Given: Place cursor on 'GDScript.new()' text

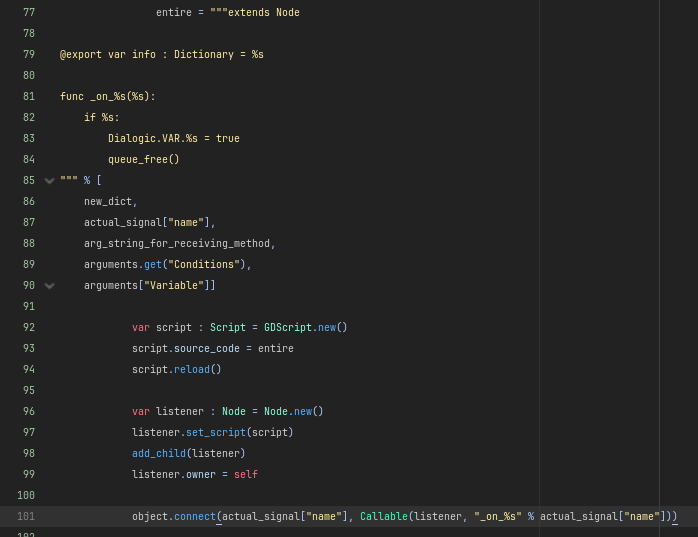Looking at the screenshot, I should (305, 327).
